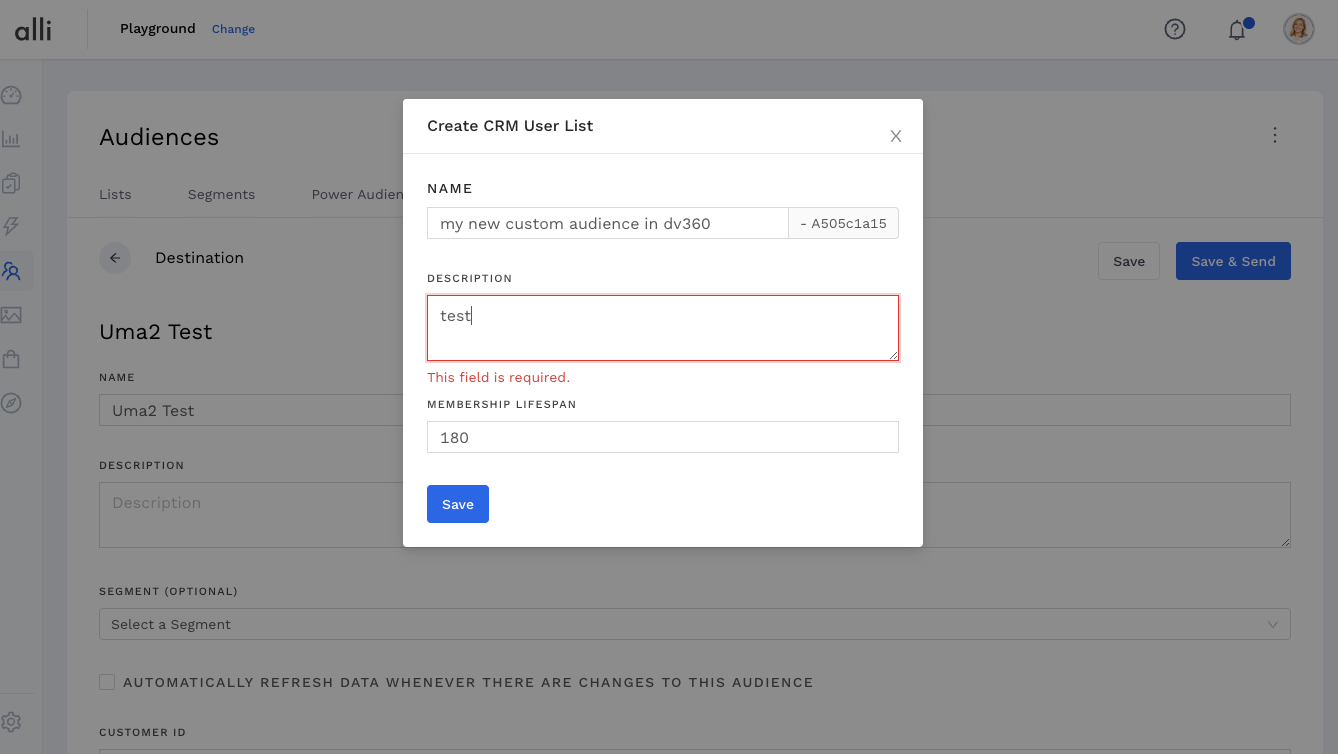1338x754 pixels.
Task: Click the lightning bolt sidebar icon
Action: click(x=11, y=227)
